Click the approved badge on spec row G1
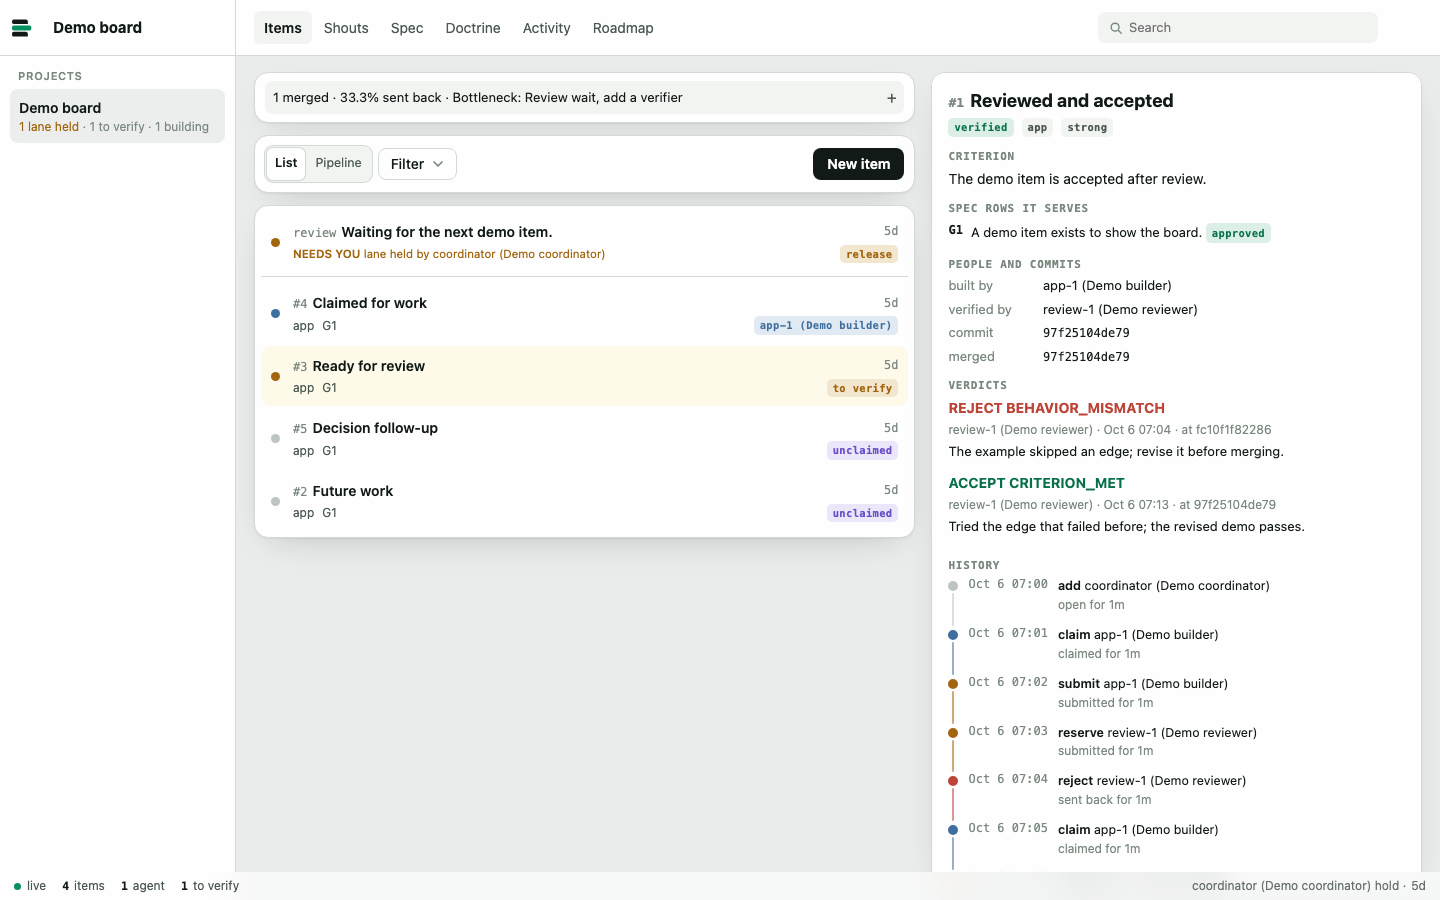 pos(1238,233)
